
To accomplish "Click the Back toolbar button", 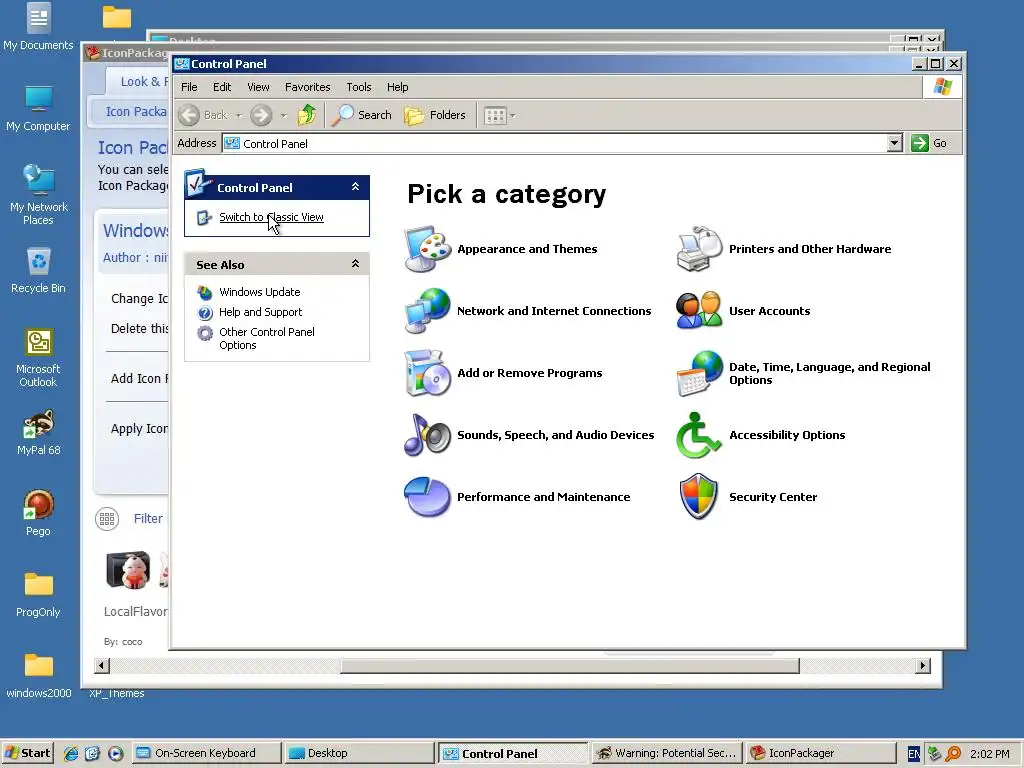I will pyautogui.click(x=203, y=115).
